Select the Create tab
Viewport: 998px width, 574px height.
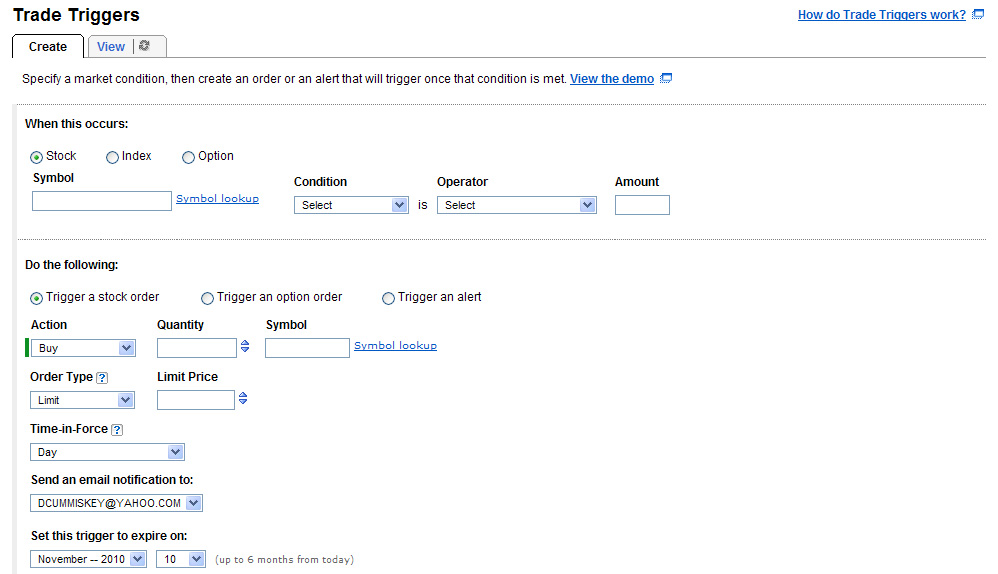pyautogui.click(x=48, y=47)
